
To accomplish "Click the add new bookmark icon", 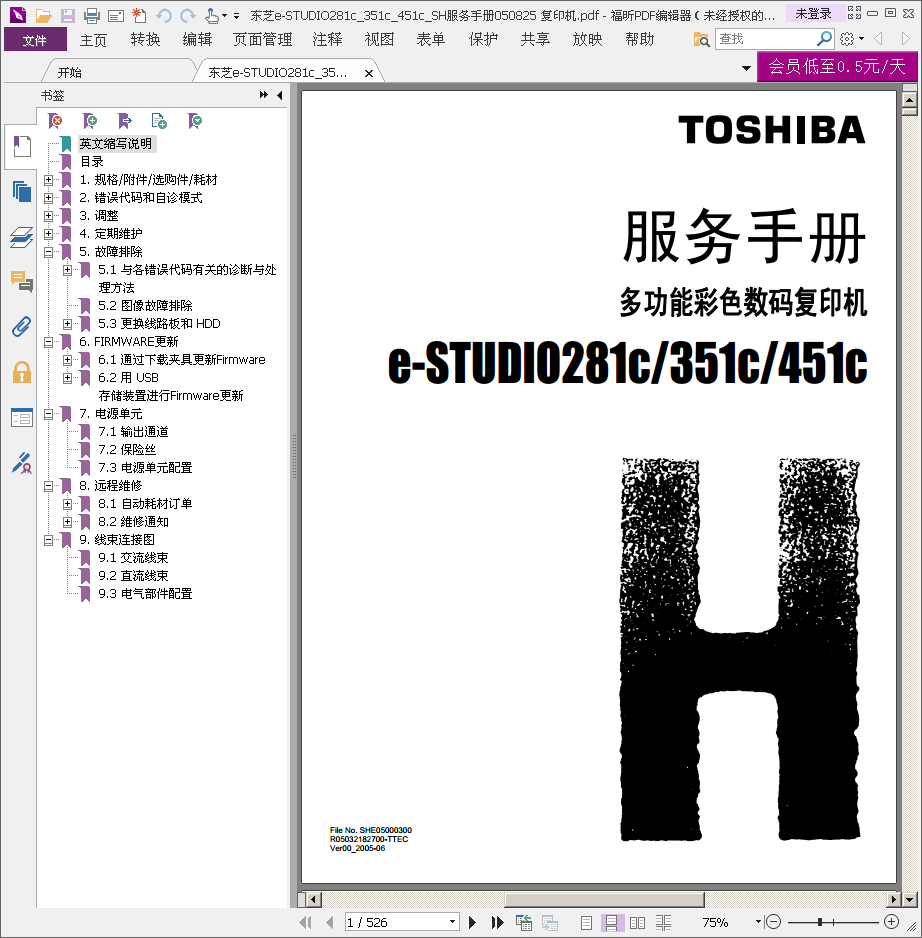I will (x=90, y=121).
